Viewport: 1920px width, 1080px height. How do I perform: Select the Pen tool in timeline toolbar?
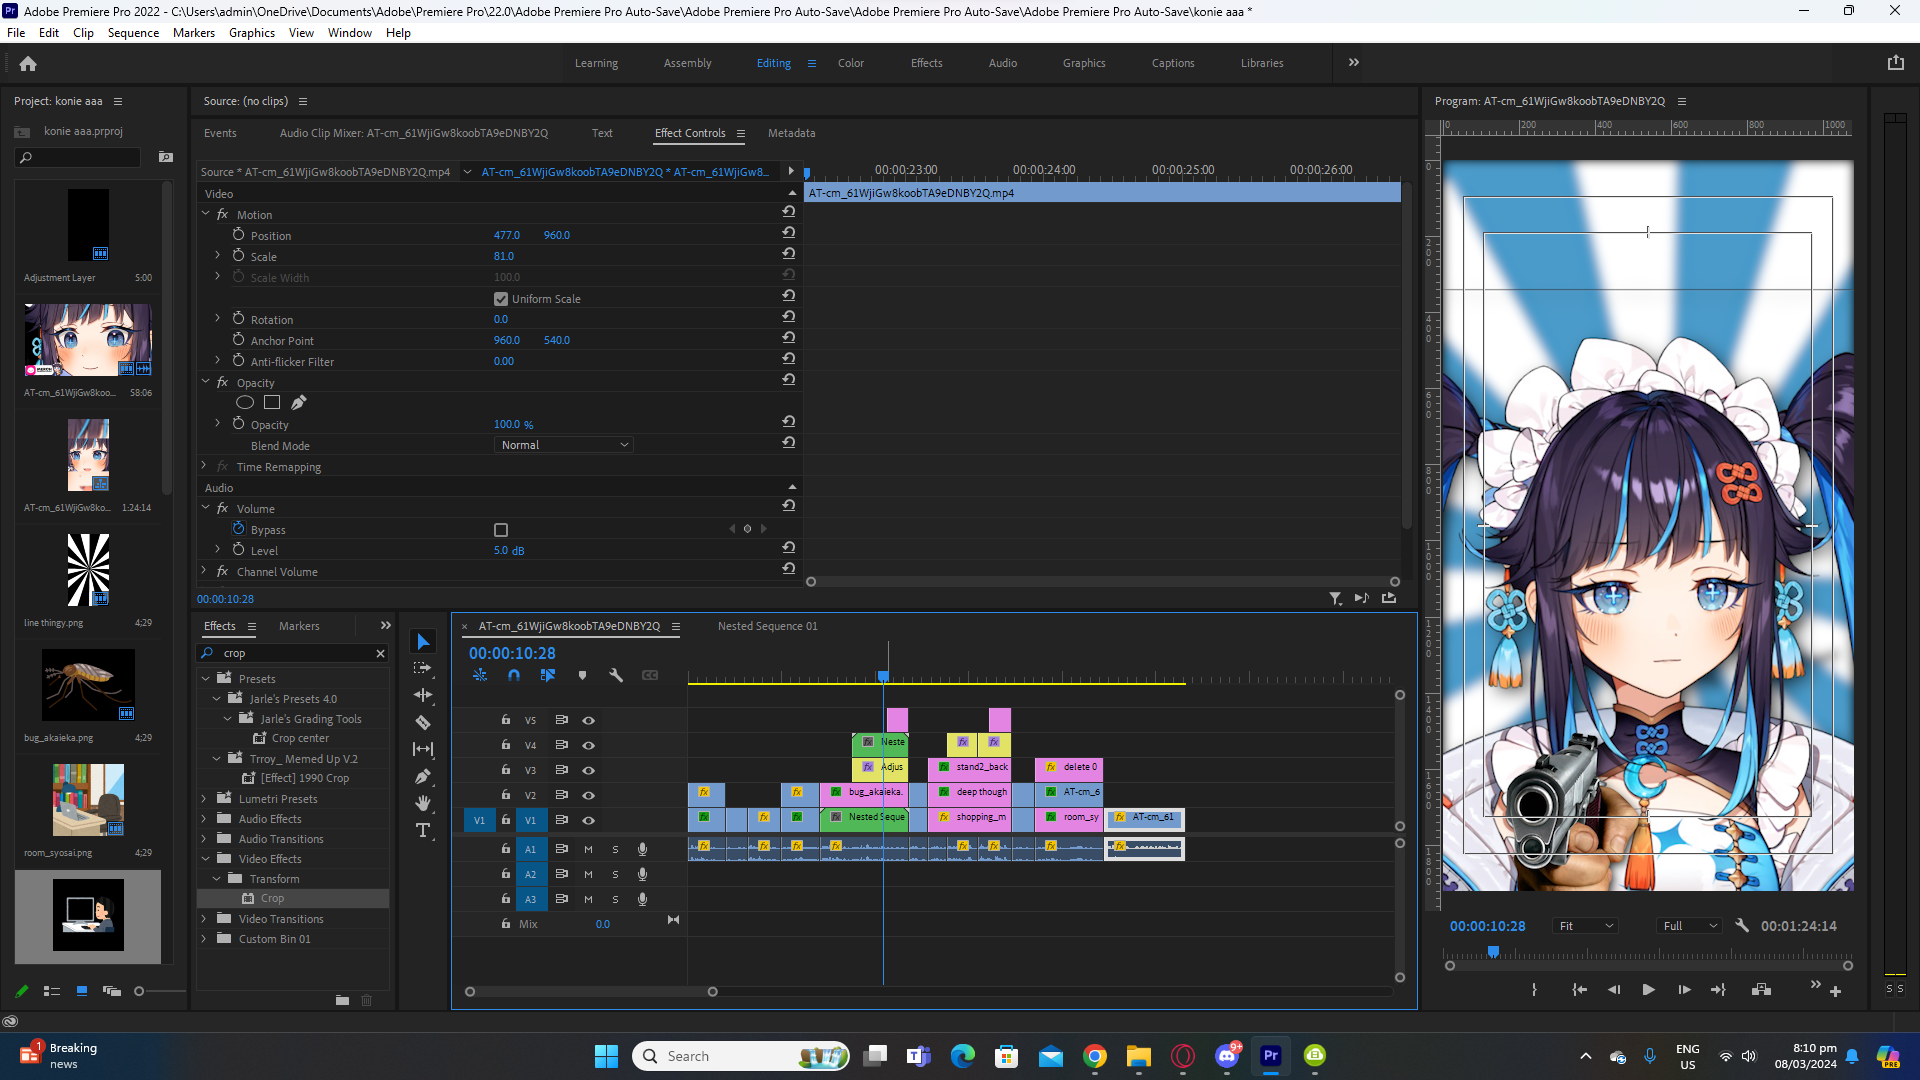423,776
